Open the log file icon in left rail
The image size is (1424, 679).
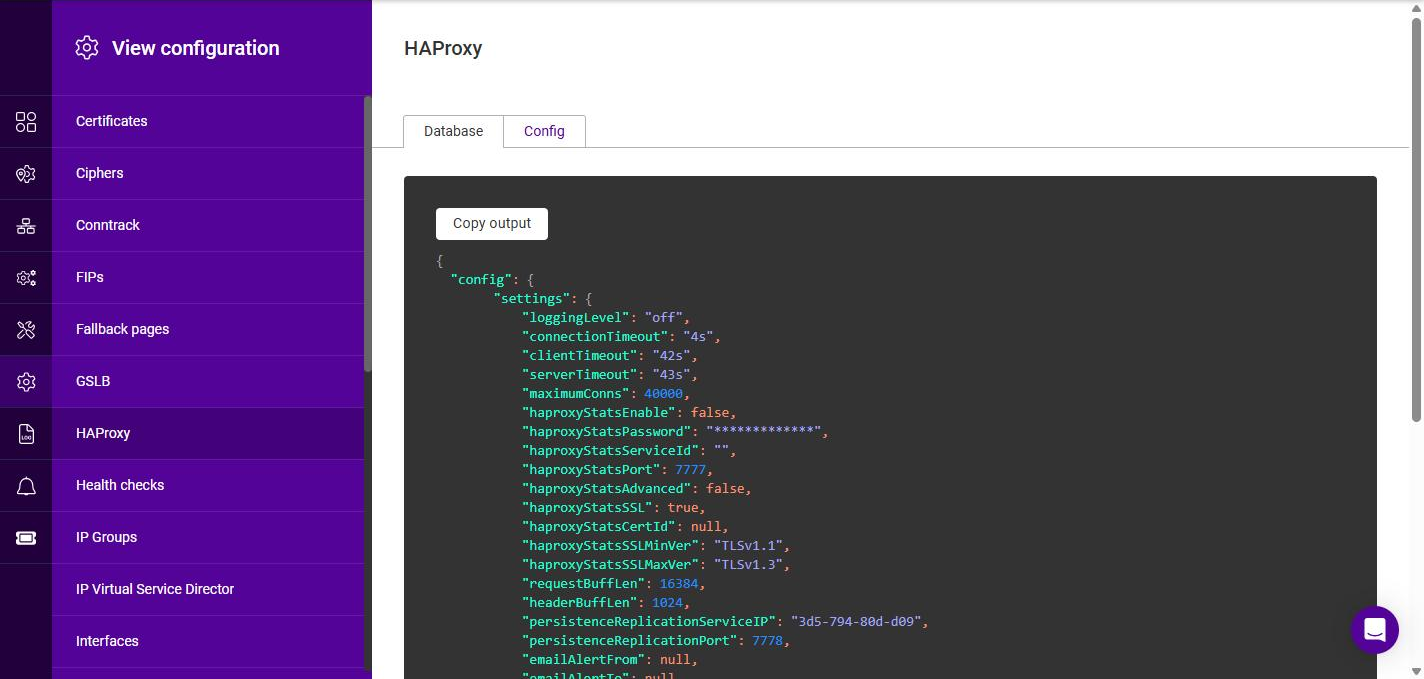coord(26,434)
